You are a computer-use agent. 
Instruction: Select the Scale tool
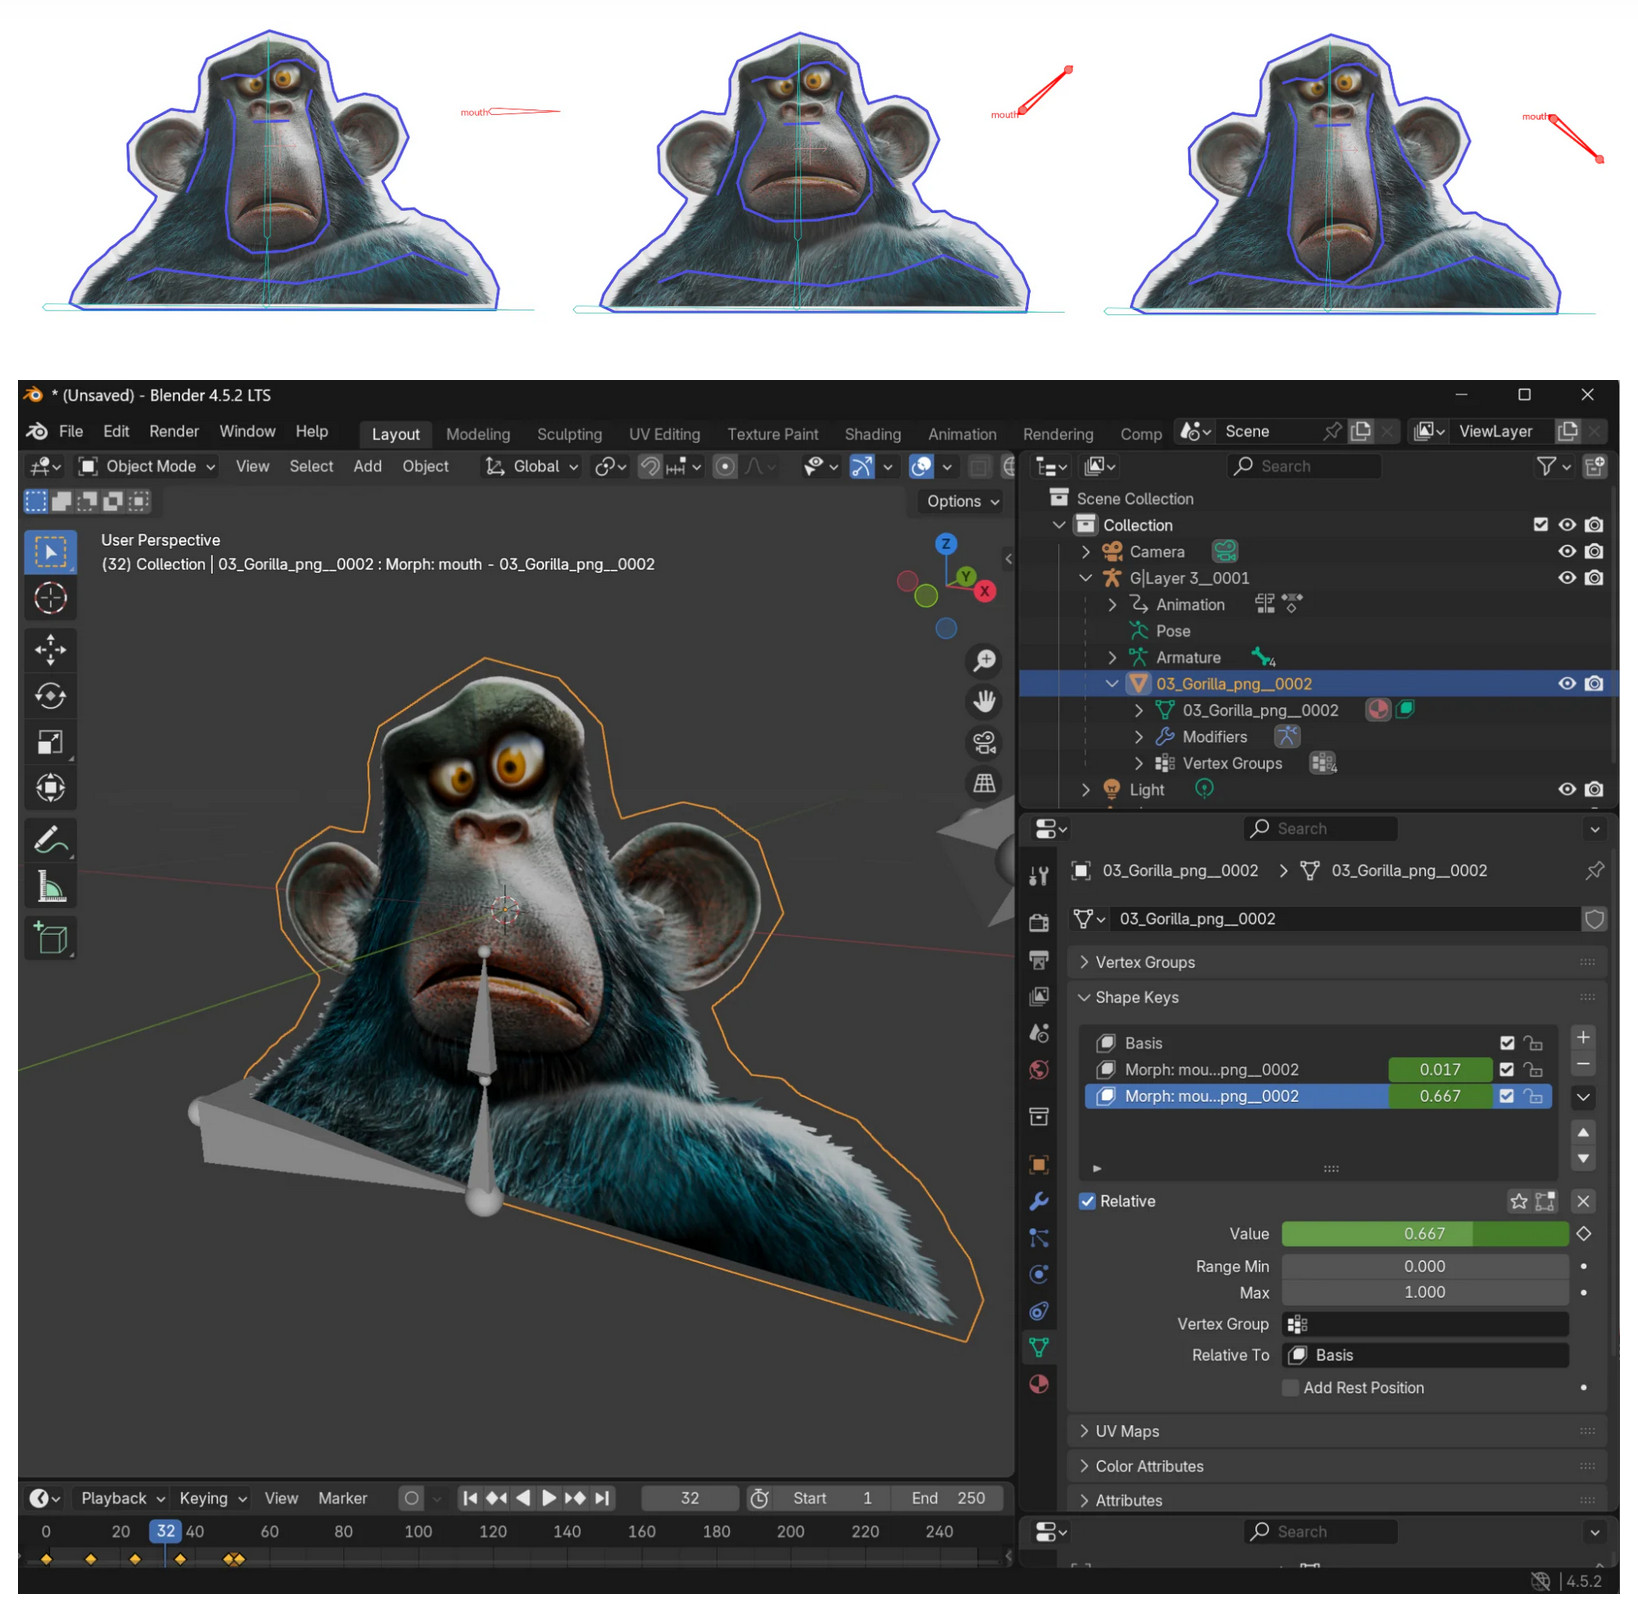[50, 742]
